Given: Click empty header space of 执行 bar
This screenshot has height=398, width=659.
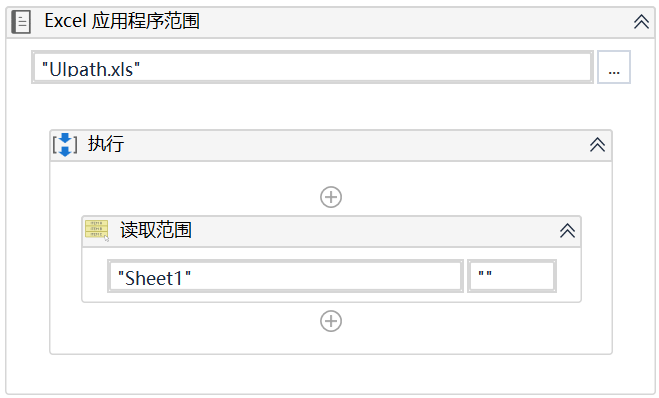Looking at the screenshot, I should (355, 145).
